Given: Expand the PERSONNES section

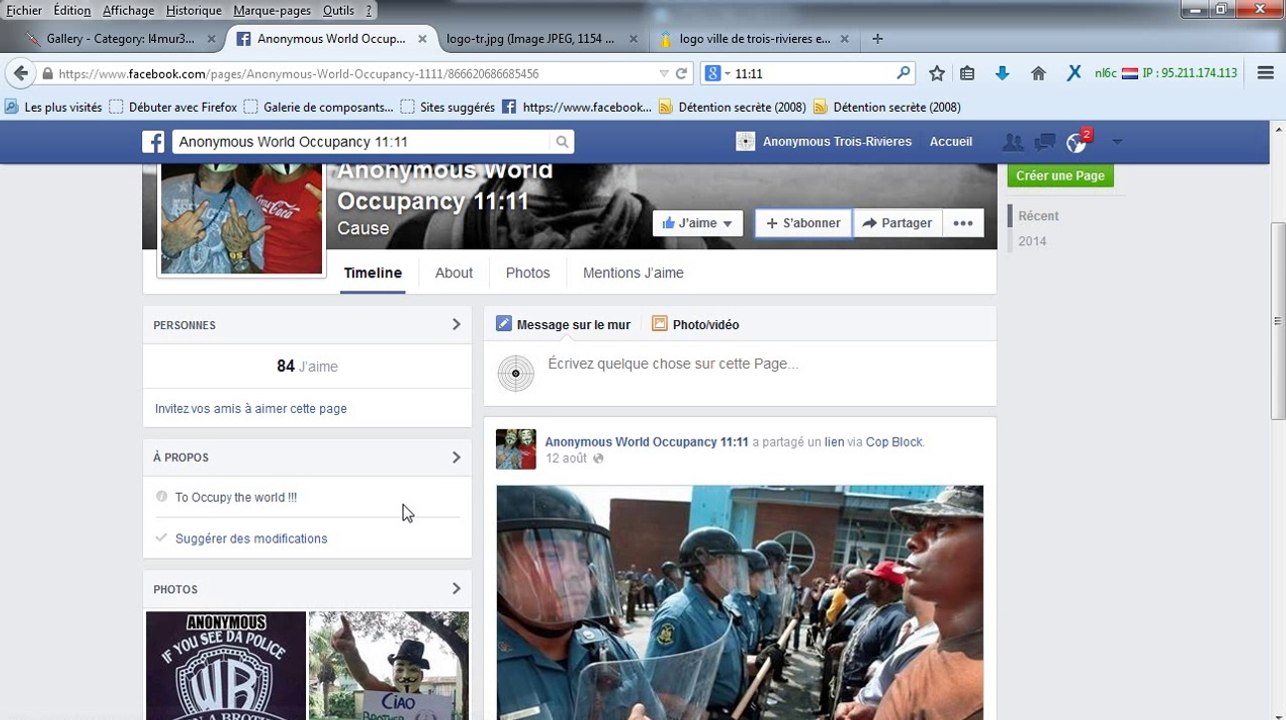Looking at the screenshot, I should (456, 324).
